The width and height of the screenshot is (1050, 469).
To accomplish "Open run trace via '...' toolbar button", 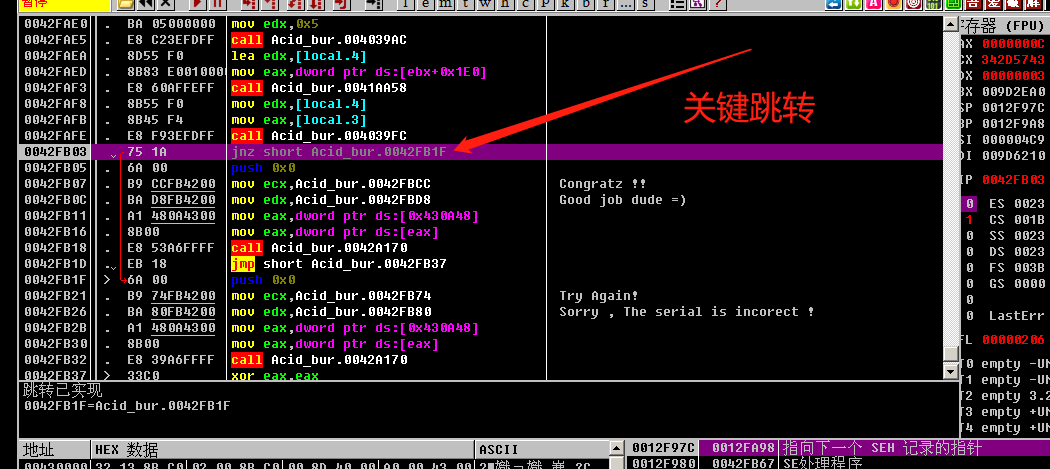I will (x=625, y=3).
